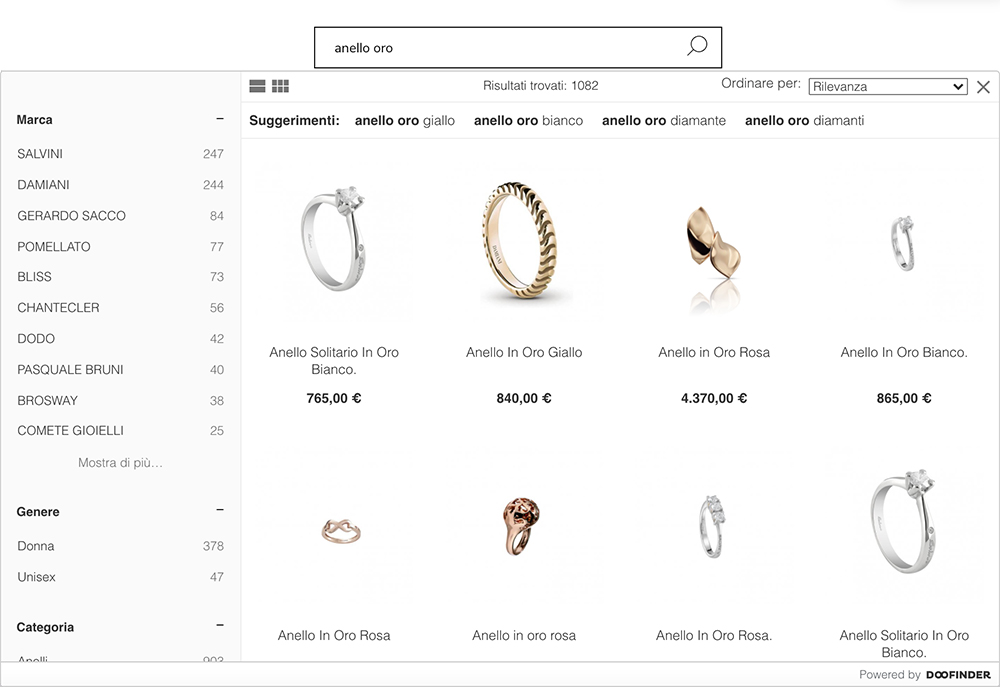Click the price 765,00 €
Image resolution: width=1000 pixels, height=687 pixels.
334,398
